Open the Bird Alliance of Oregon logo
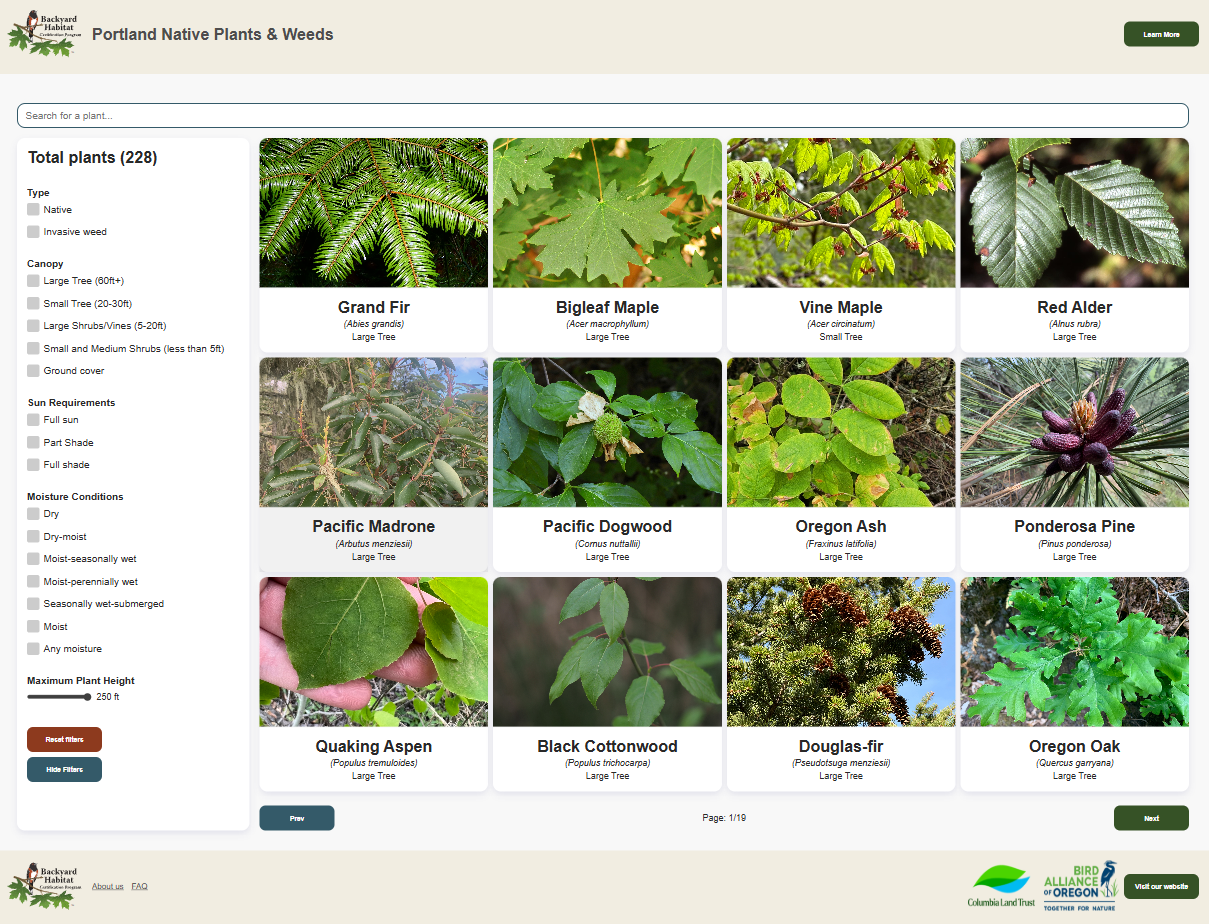 (x=1080, y=886)
